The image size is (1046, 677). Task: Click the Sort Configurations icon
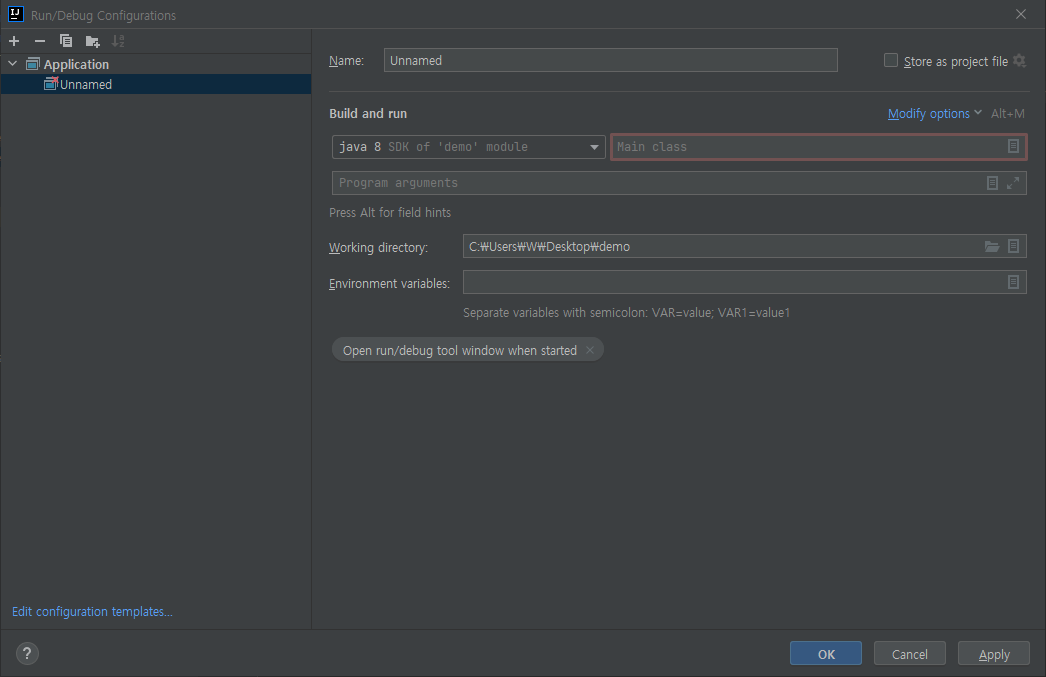pyautogui.click(x=118, y=41)
